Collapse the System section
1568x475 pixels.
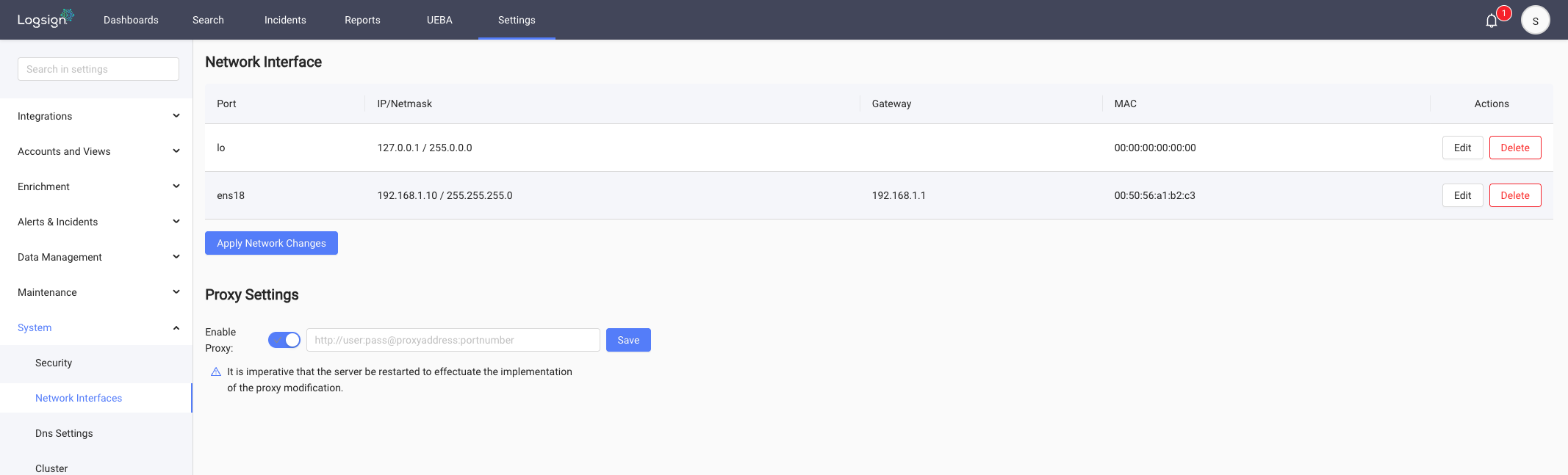(96, 327)
